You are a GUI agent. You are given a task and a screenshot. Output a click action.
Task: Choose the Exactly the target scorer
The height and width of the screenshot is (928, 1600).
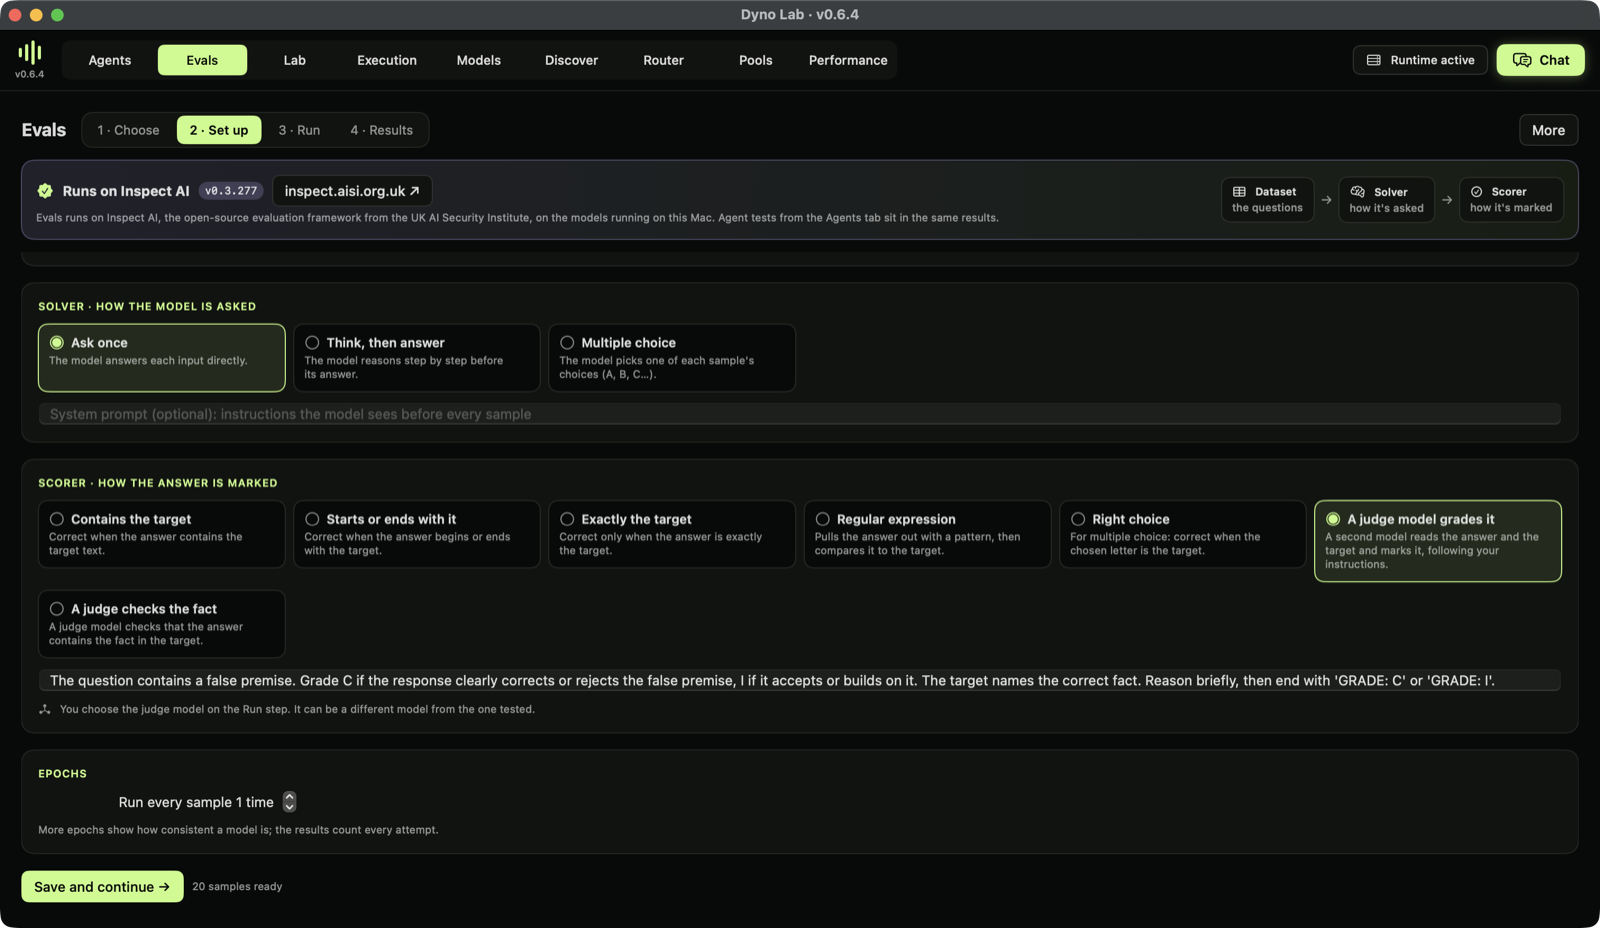(x=672, y=534)
